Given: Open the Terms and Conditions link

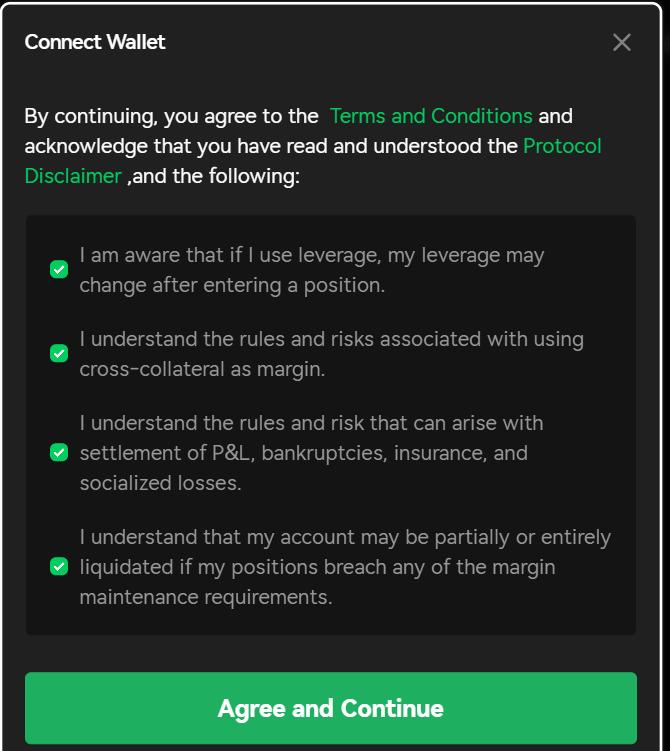Looking at the screenshot, I should pyautogui.click(x=431, y=116).
